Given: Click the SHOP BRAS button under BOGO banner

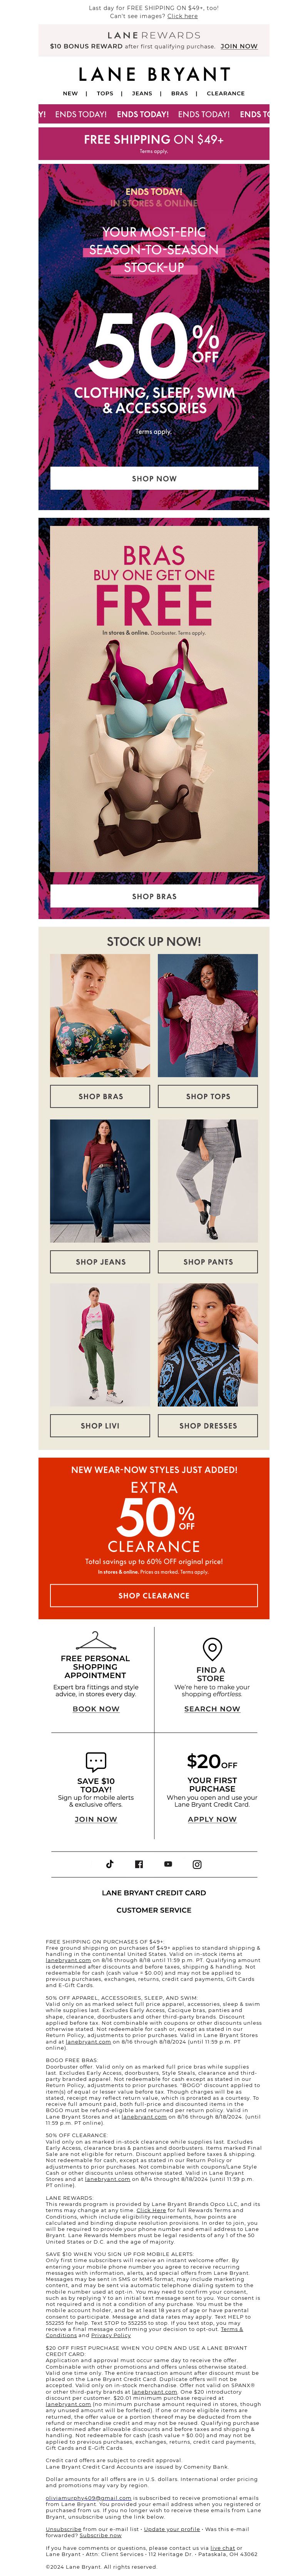Looking at the screenshot, I should click(154, 896).
